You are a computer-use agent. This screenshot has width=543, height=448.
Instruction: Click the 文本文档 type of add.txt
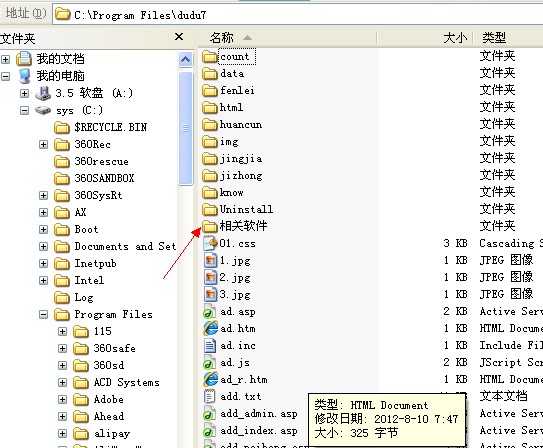pyautogui.click(x=504, y=396)
